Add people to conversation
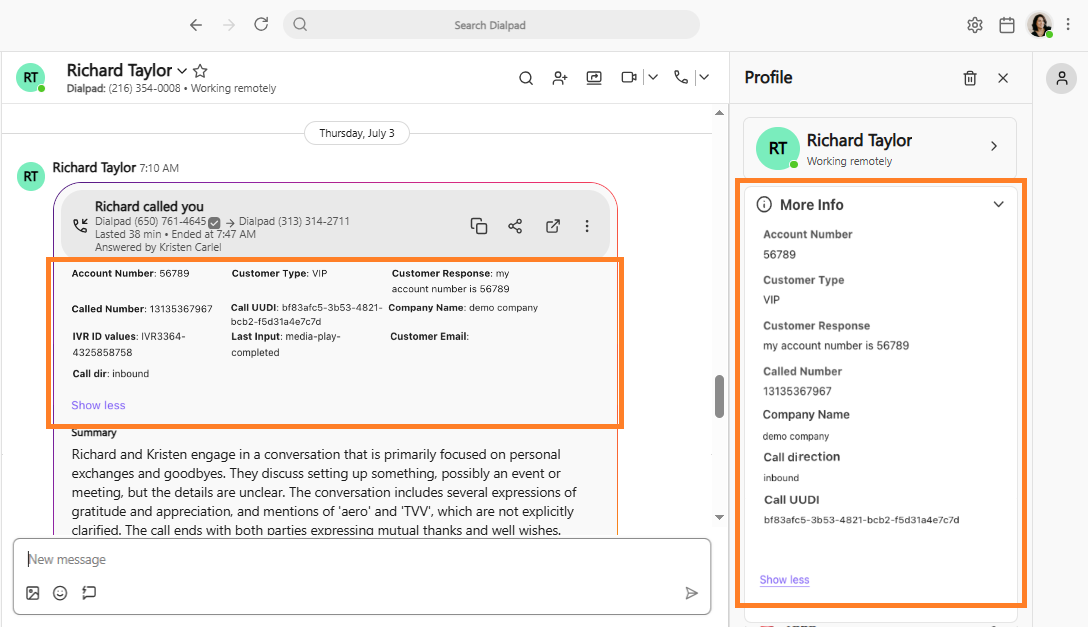Image resolution: width=1091 pixels, height=627 pixels. pos(560,78)
